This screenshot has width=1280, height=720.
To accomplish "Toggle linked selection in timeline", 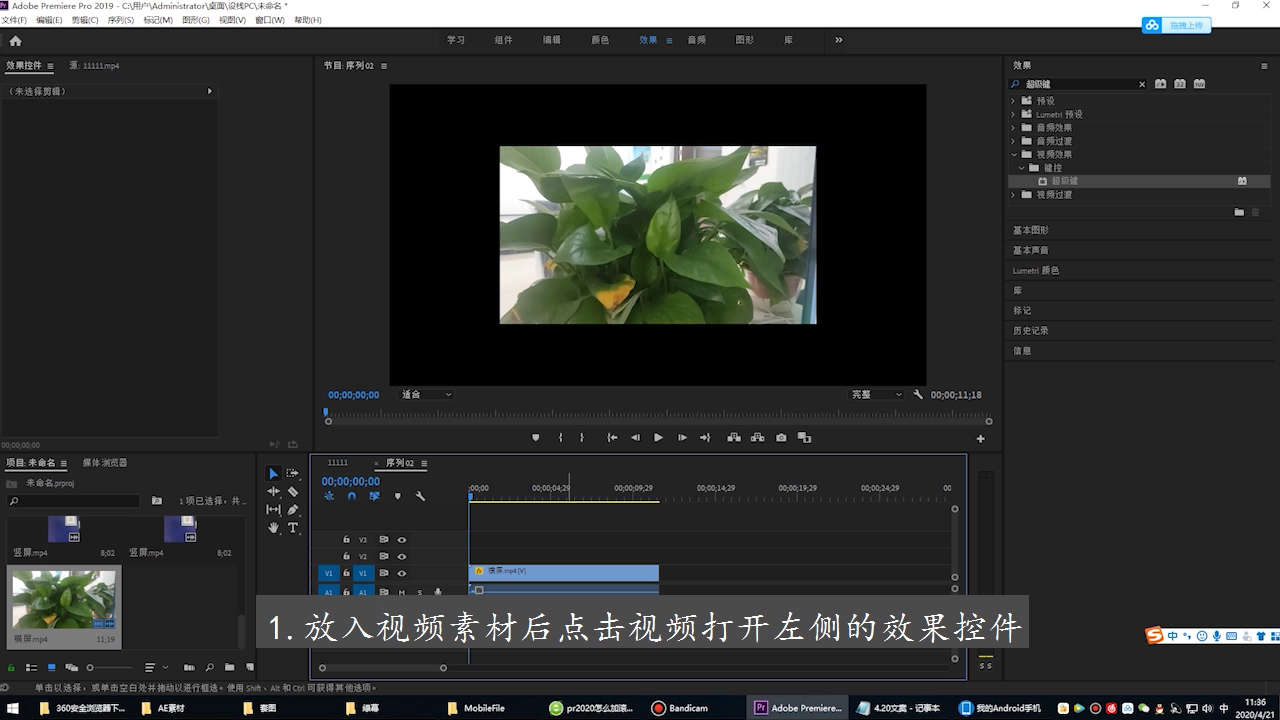I will [374, 496].
